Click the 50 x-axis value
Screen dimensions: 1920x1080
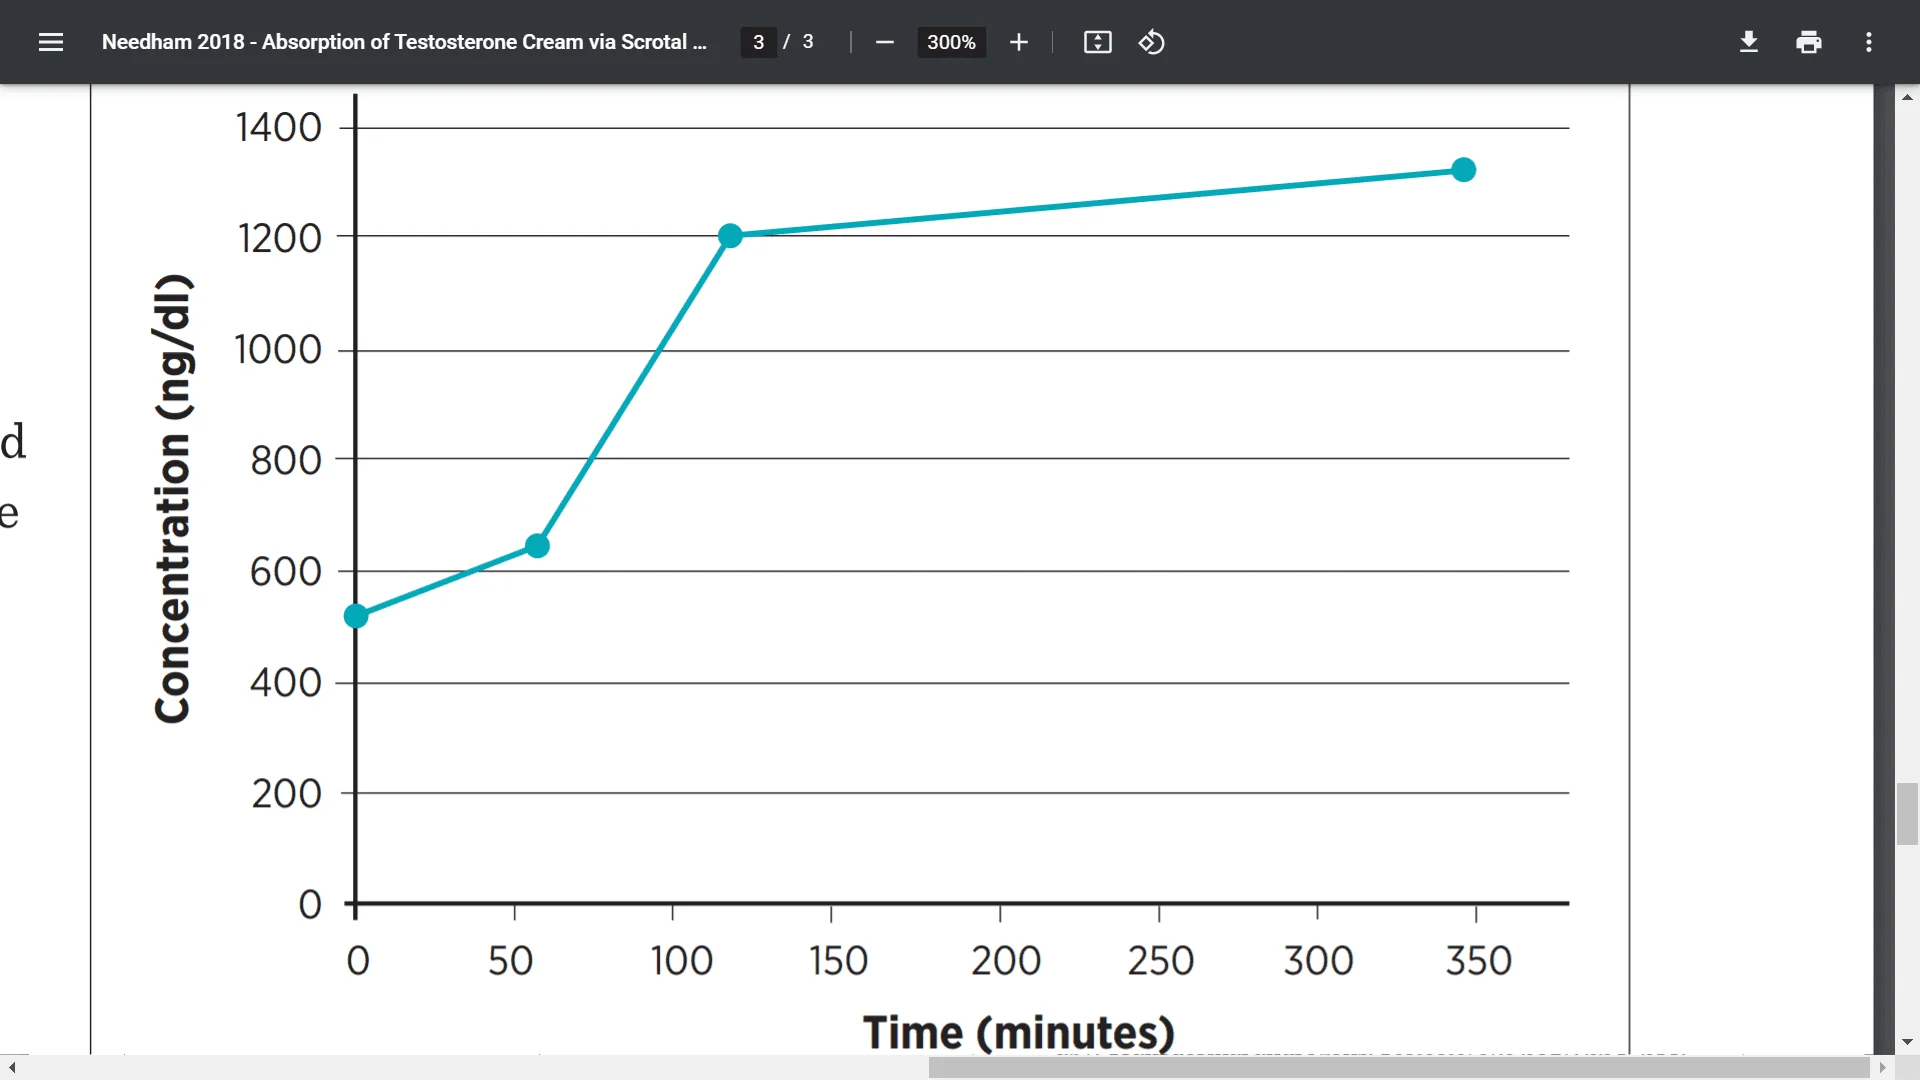[511, 961]
